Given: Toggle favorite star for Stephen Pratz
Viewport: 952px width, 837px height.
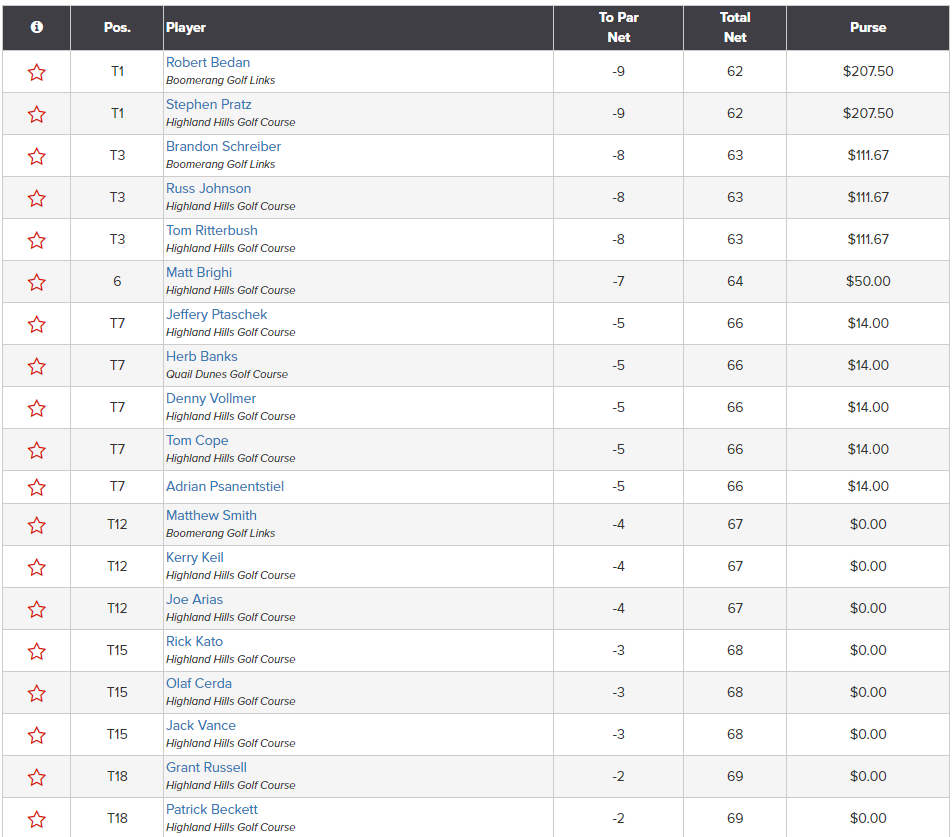Looking at the screenshot, I should 37,114.
